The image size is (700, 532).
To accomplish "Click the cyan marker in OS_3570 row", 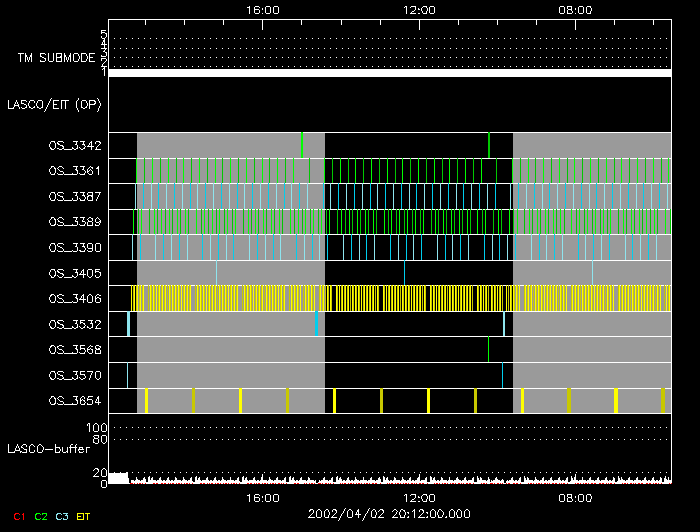I will click(x=502, y=375).
